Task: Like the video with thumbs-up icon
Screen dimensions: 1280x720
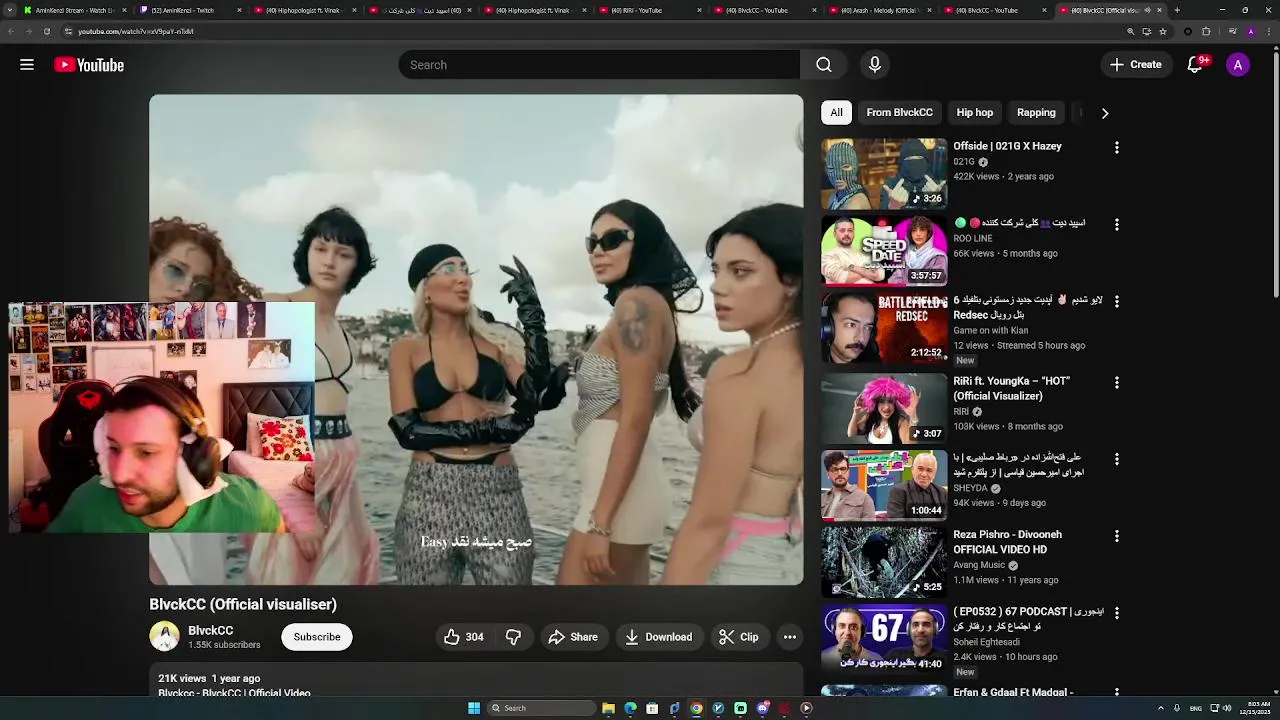Action: coord(463,637)
